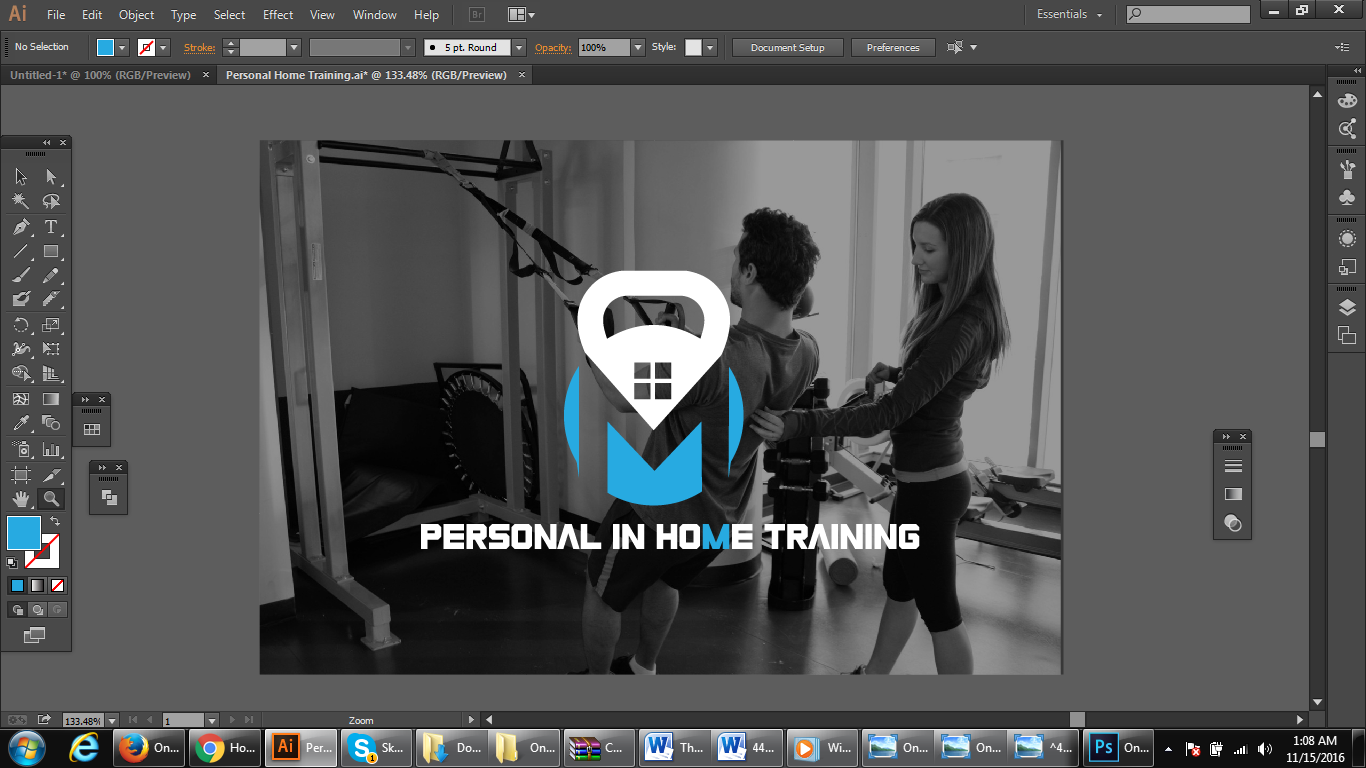Open the stroke weight dropdown
Image resolution: width=1366 pixels, height=768 pixels.
(294, 47)
